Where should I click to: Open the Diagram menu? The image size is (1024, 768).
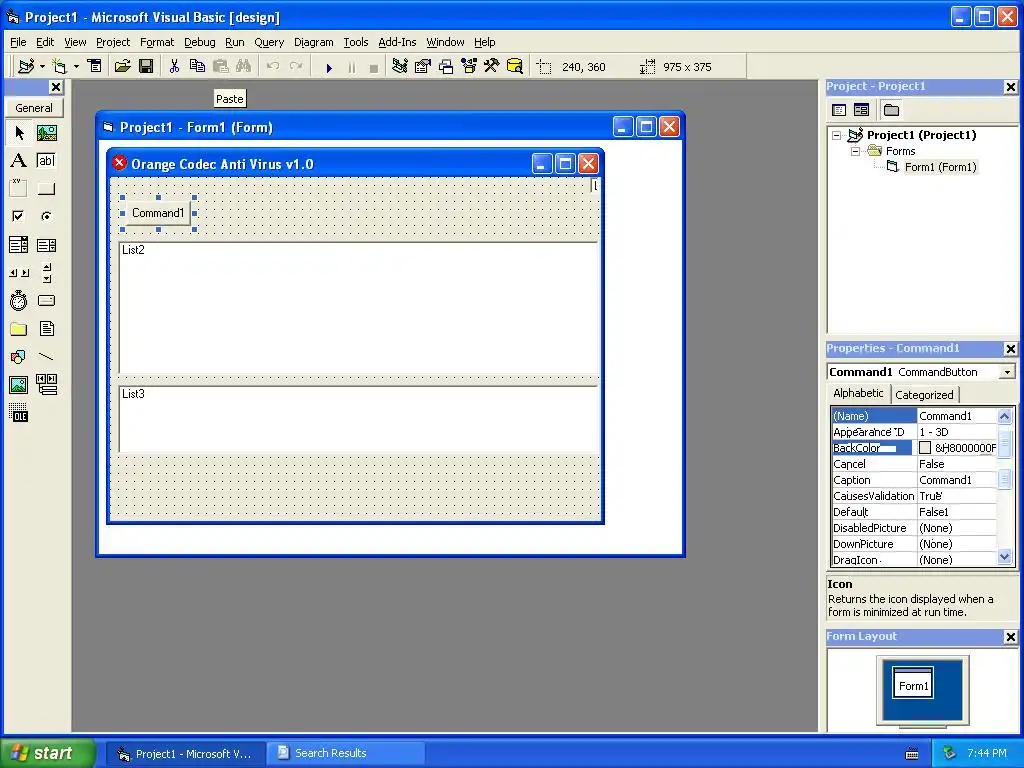(313, 42)
